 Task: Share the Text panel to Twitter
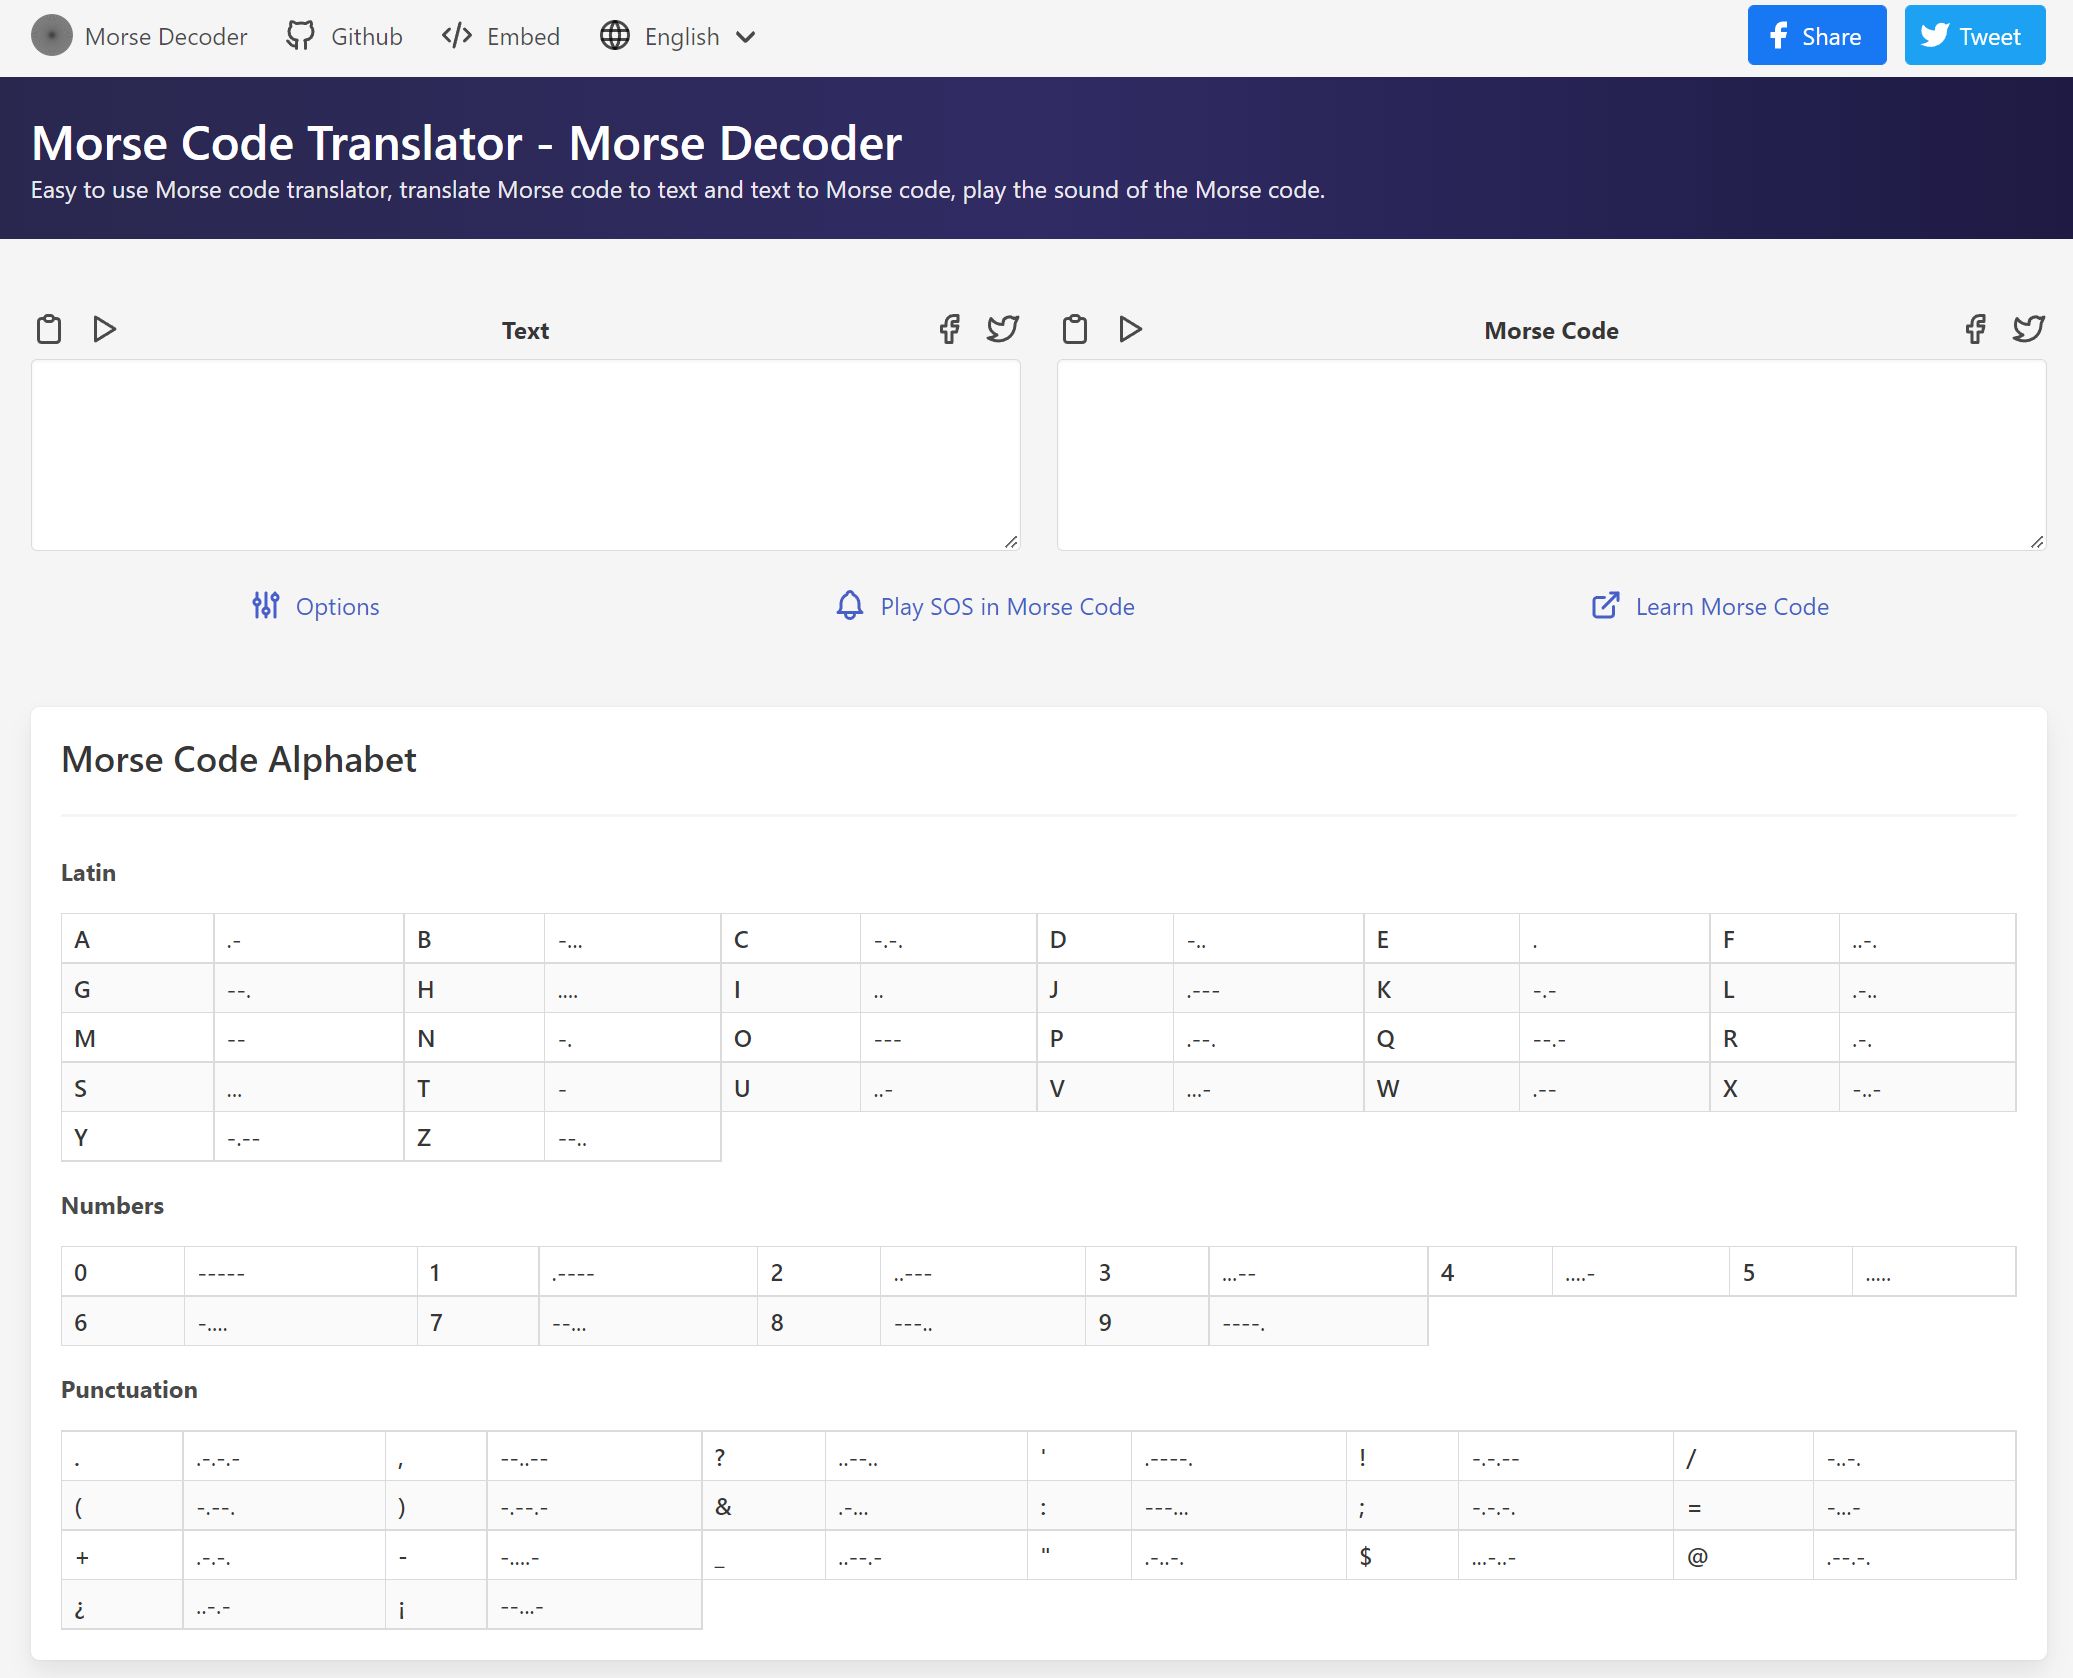tap(1002, 329)
